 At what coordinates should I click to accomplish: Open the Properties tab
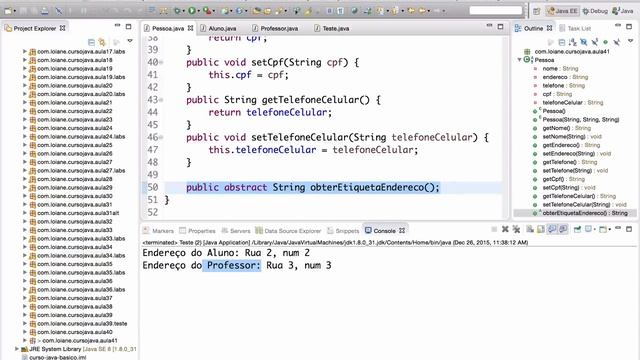[198, 231]
